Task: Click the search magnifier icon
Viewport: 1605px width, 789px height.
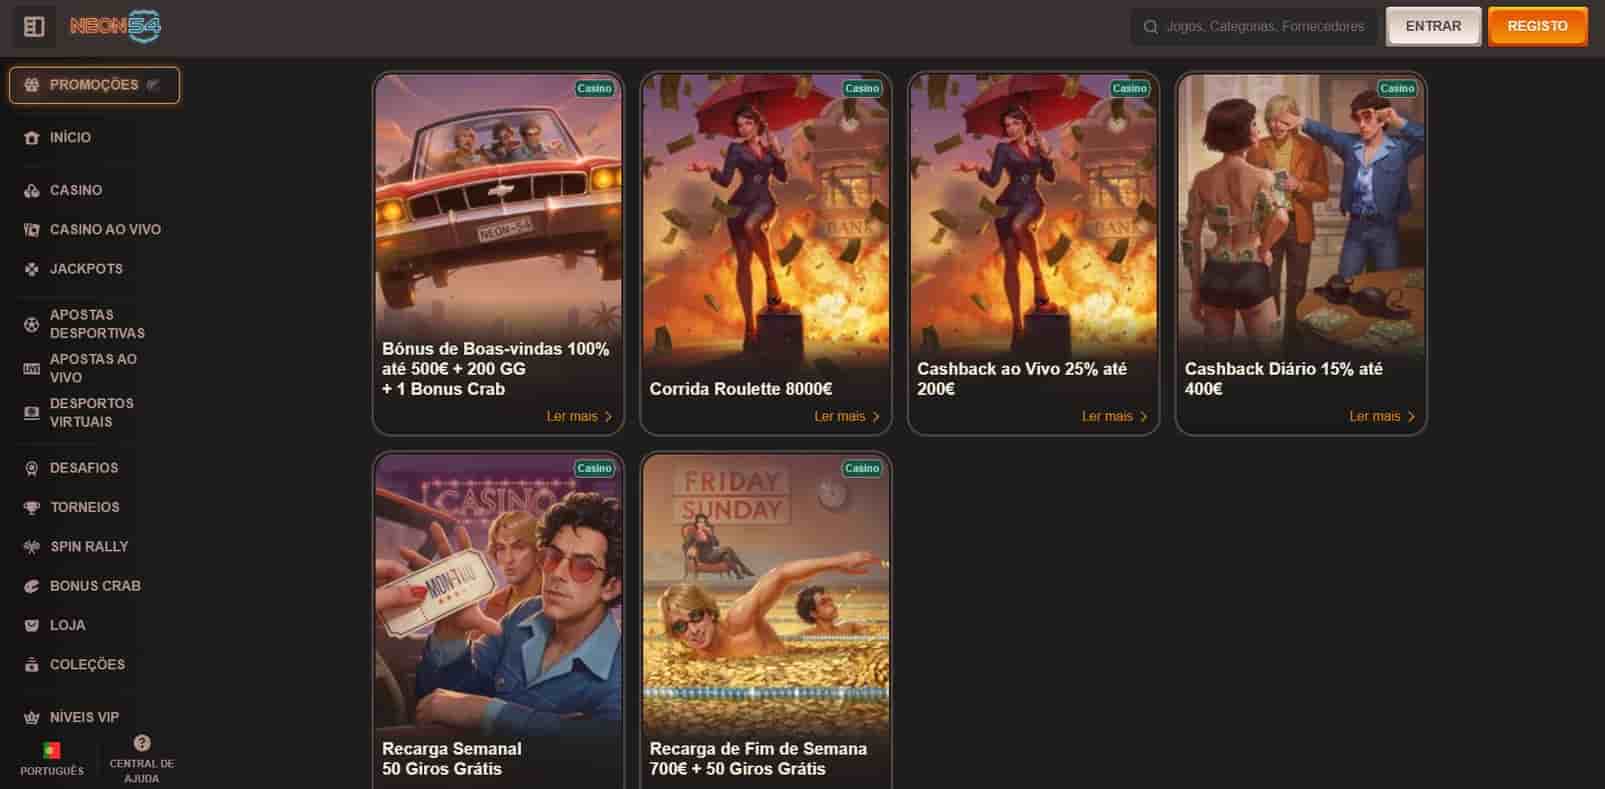Action: point(1150,27)
